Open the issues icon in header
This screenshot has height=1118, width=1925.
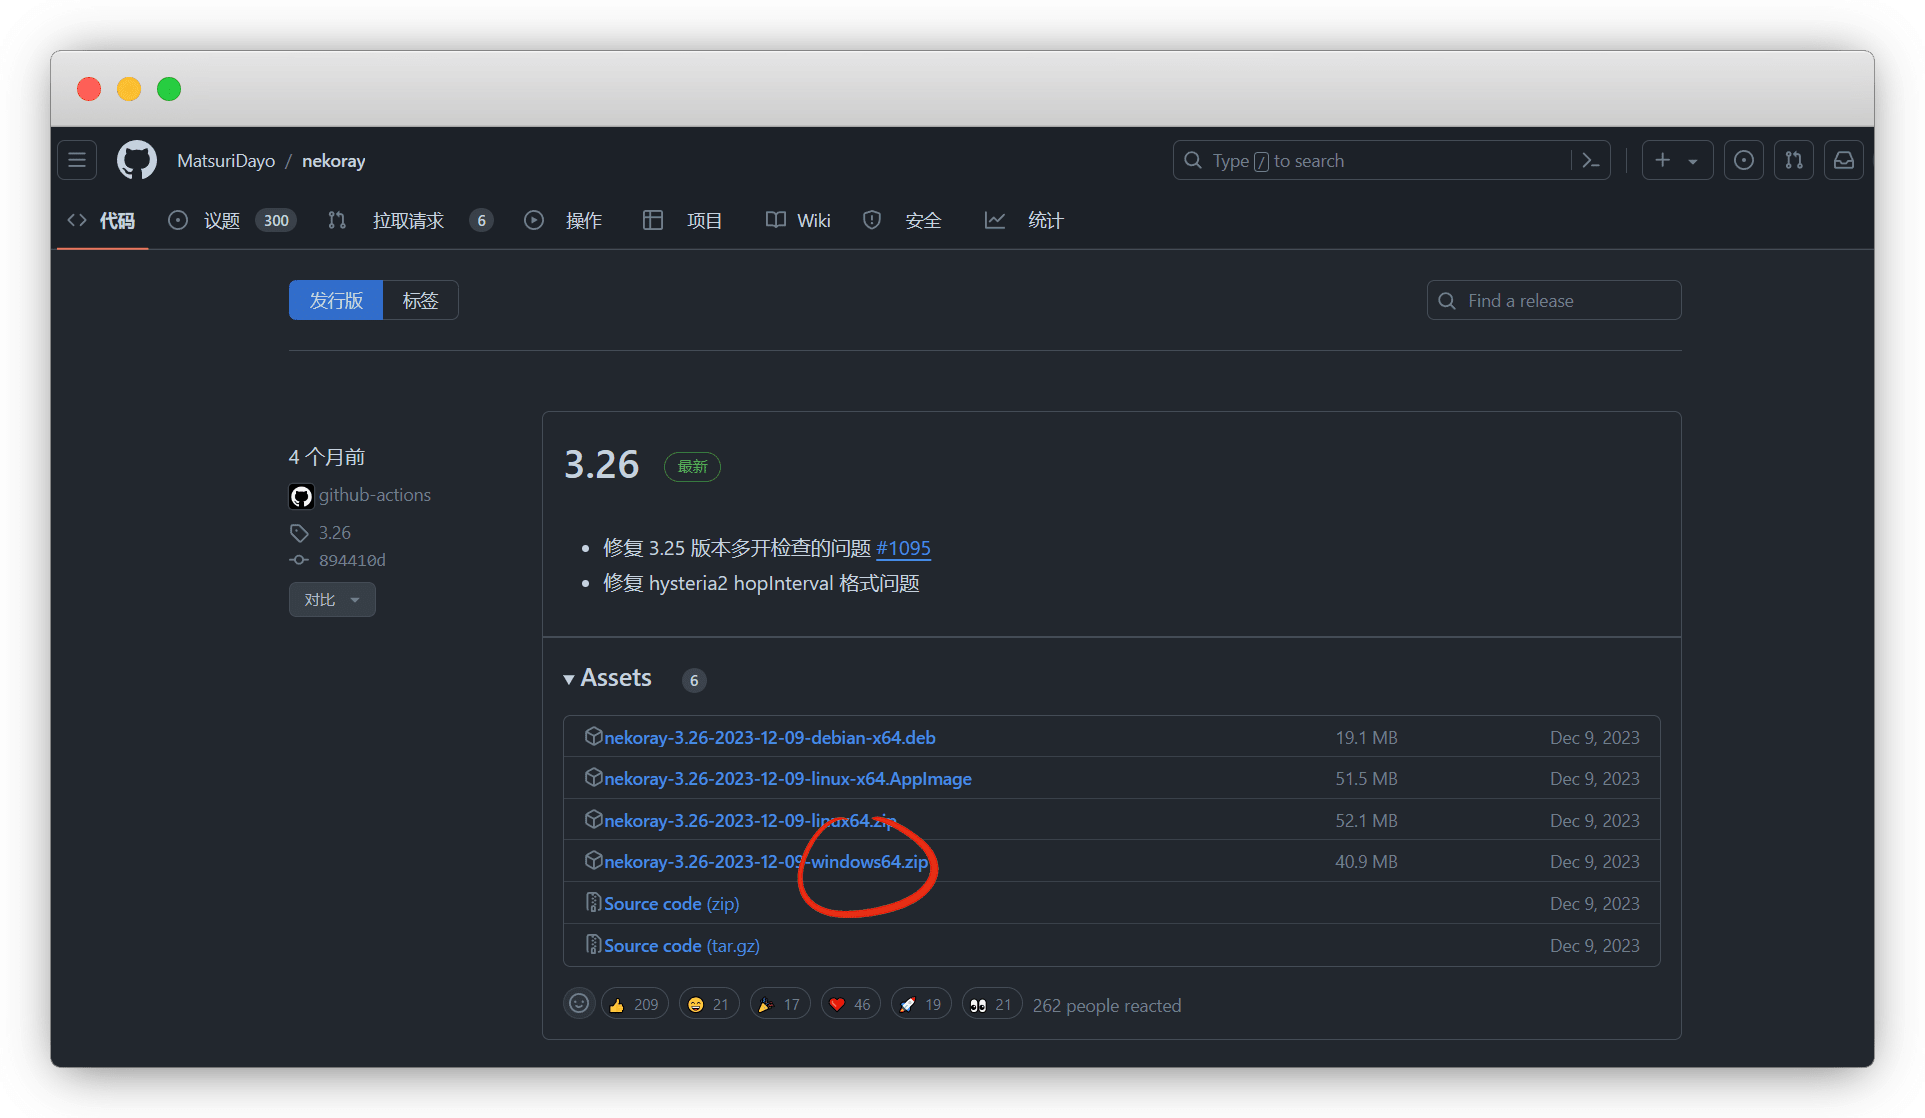(1743, 160)
